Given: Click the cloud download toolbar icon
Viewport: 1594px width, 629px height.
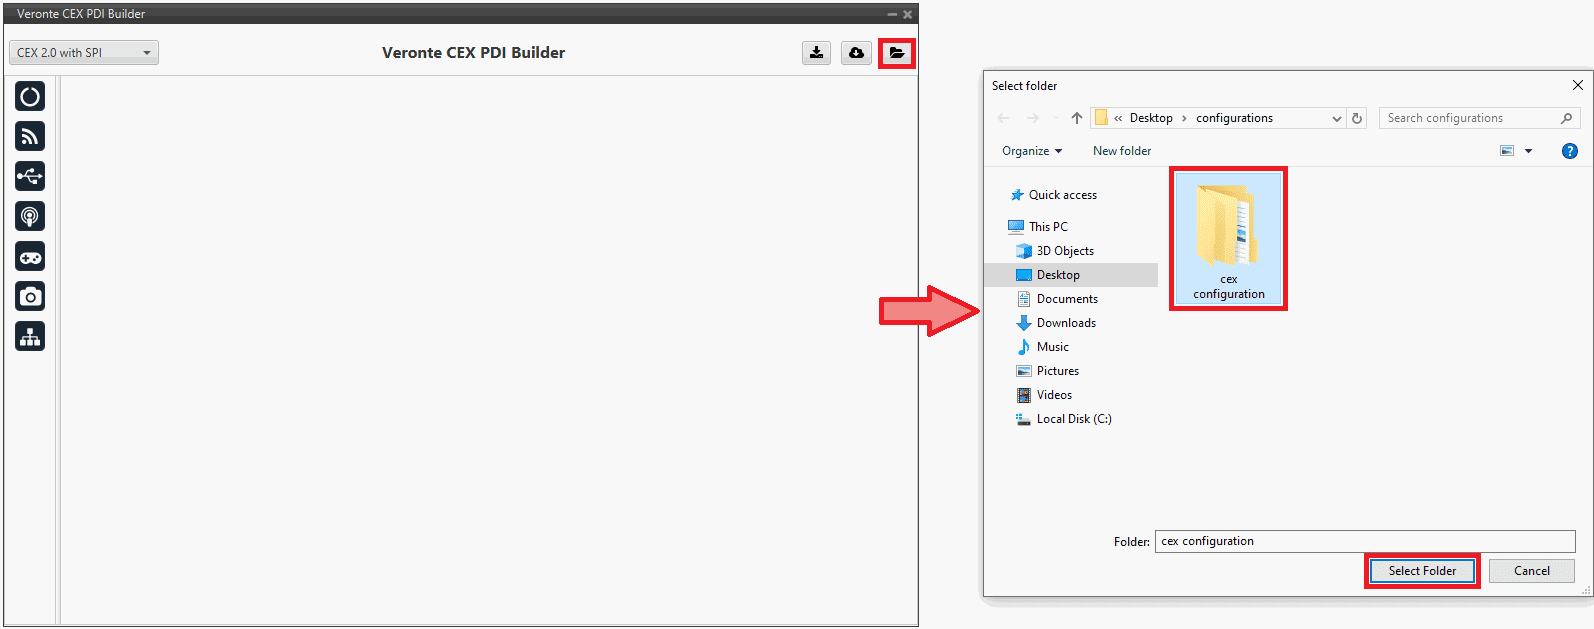Looking at the screenshot, I should pos(856,53).
